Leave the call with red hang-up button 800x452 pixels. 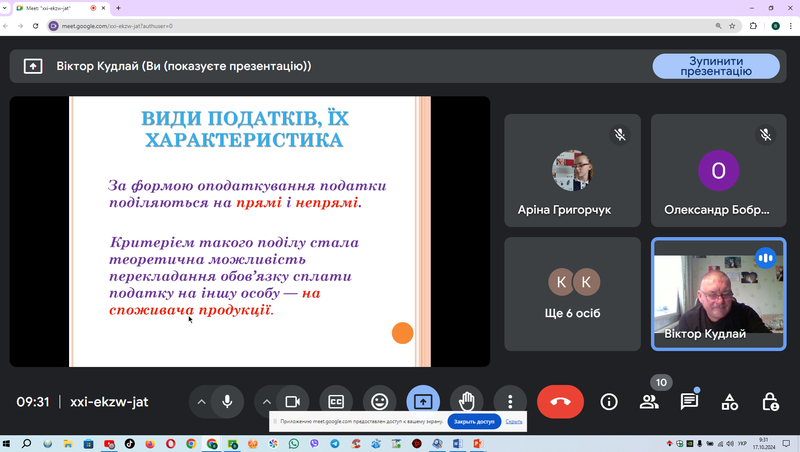pos(560,401)
